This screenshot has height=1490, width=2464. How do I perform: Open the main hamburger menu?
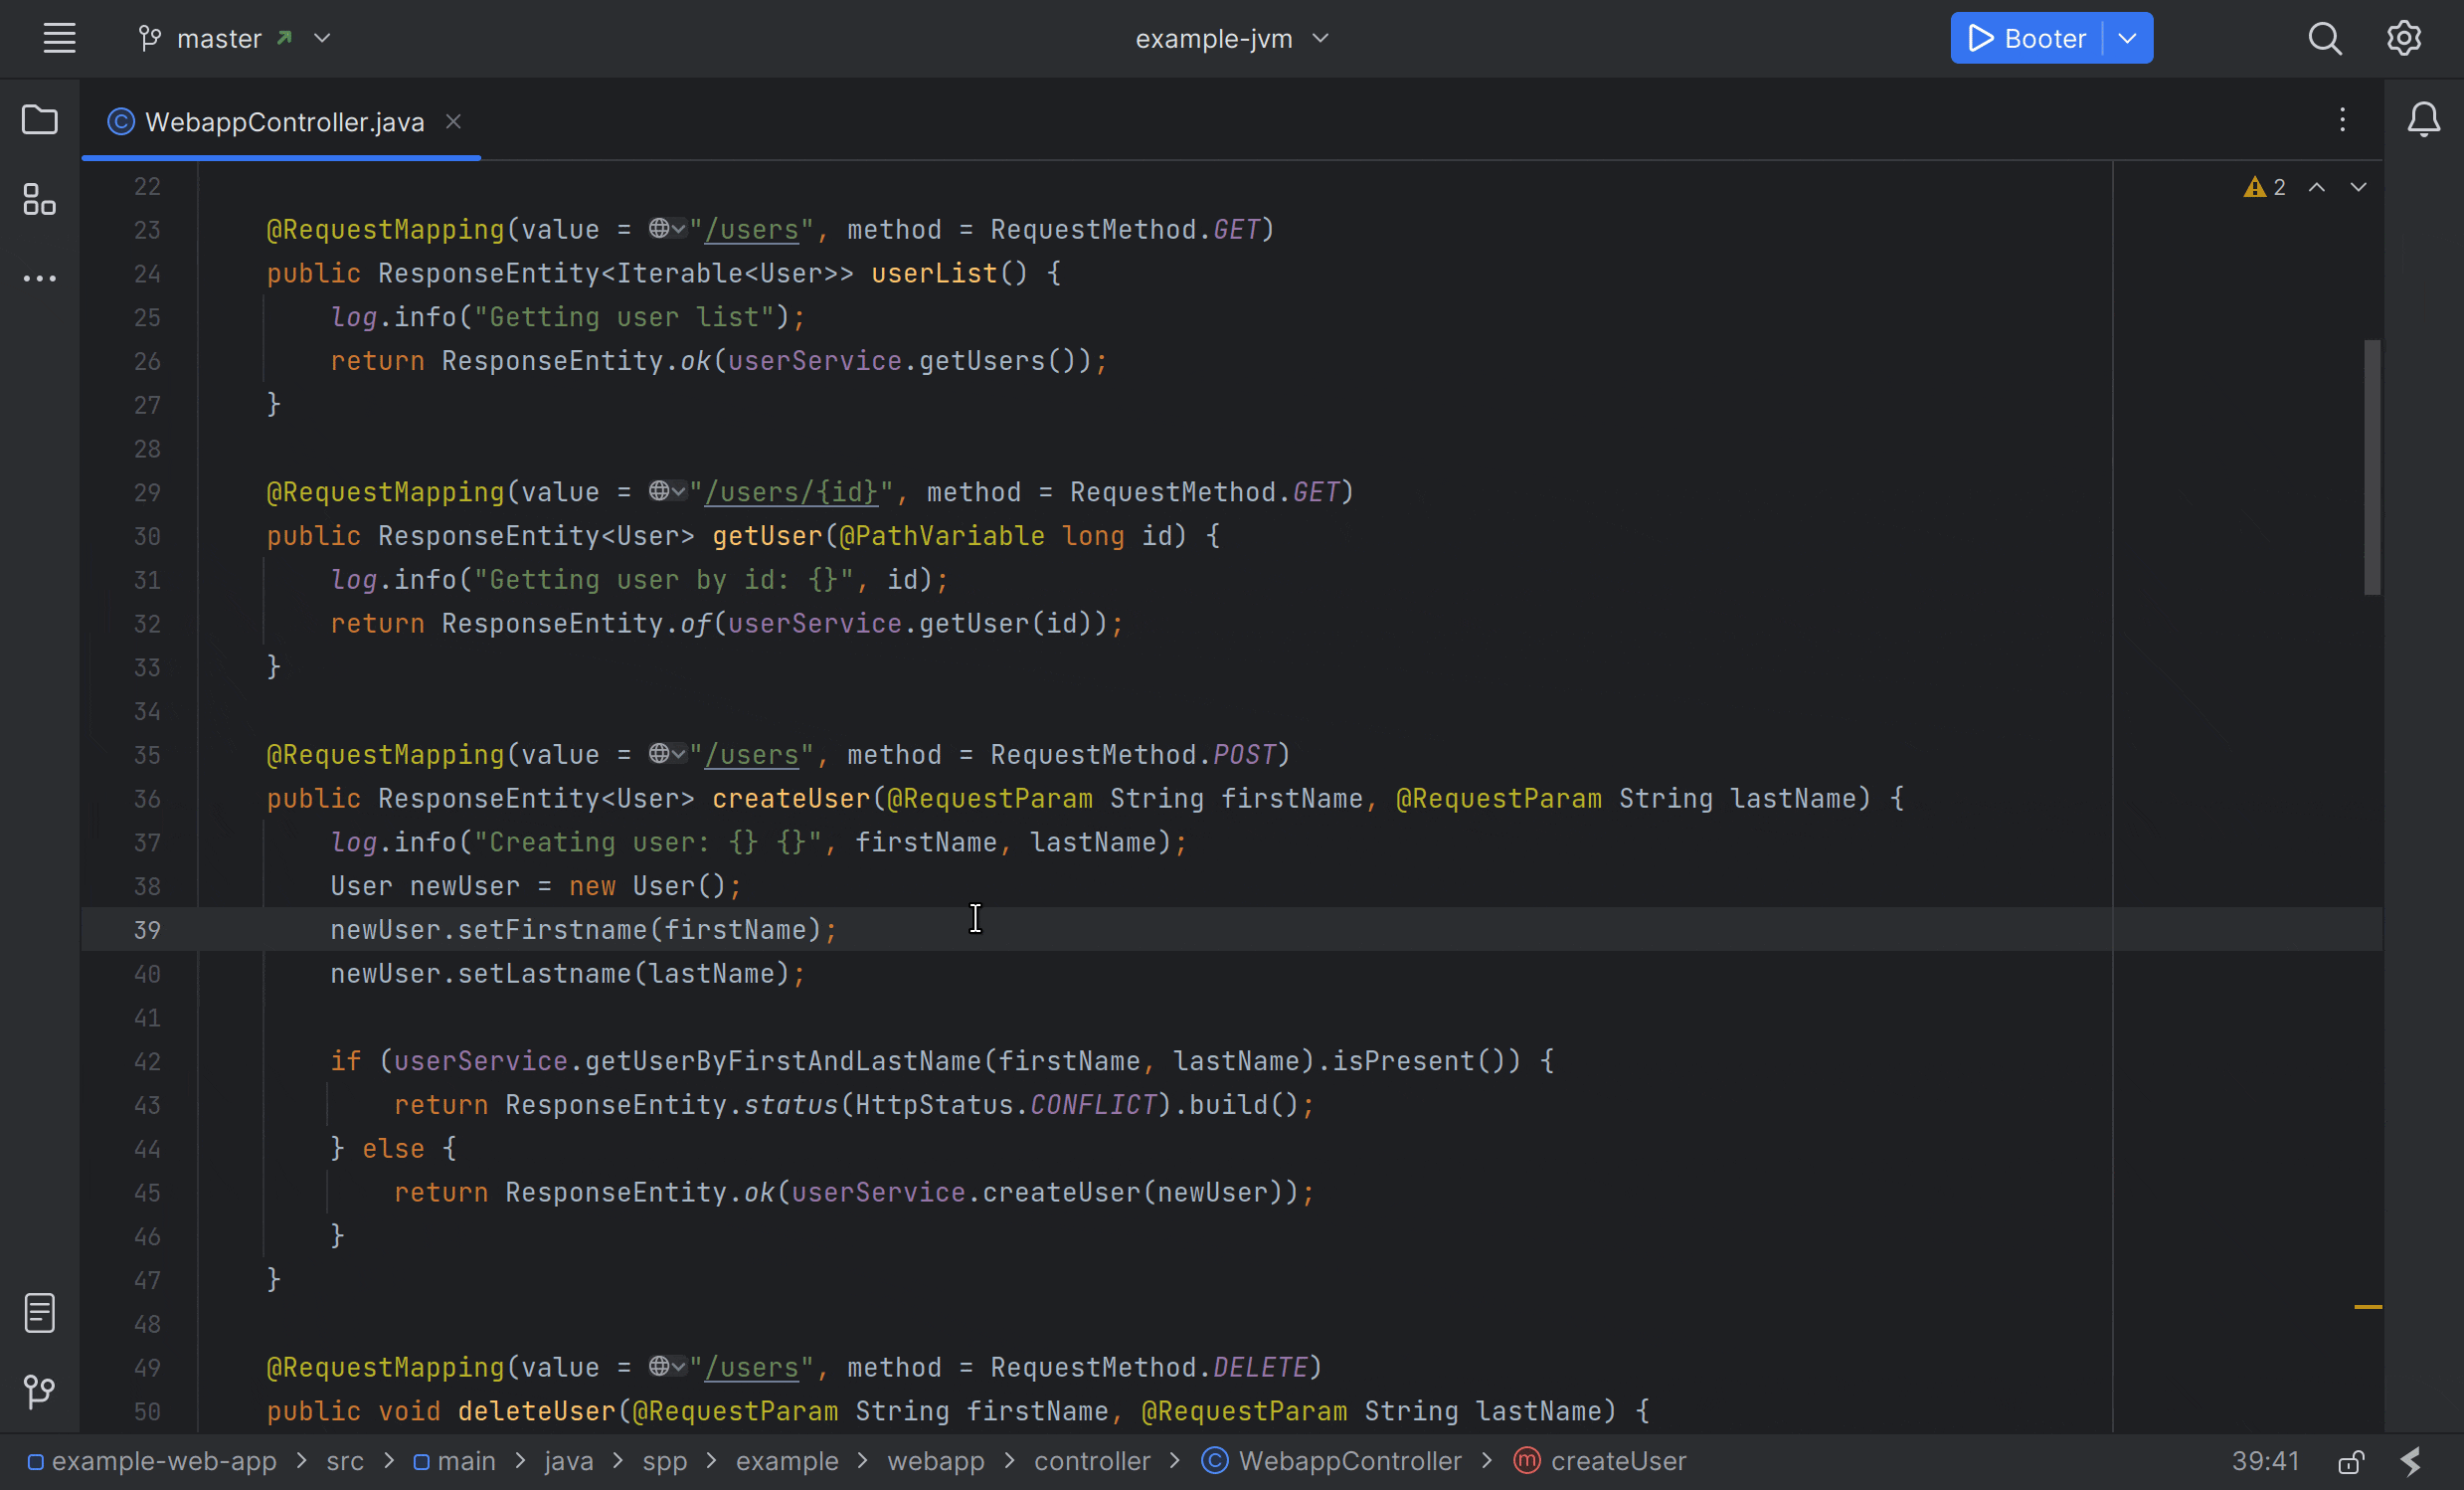click(x=59, y=38)
